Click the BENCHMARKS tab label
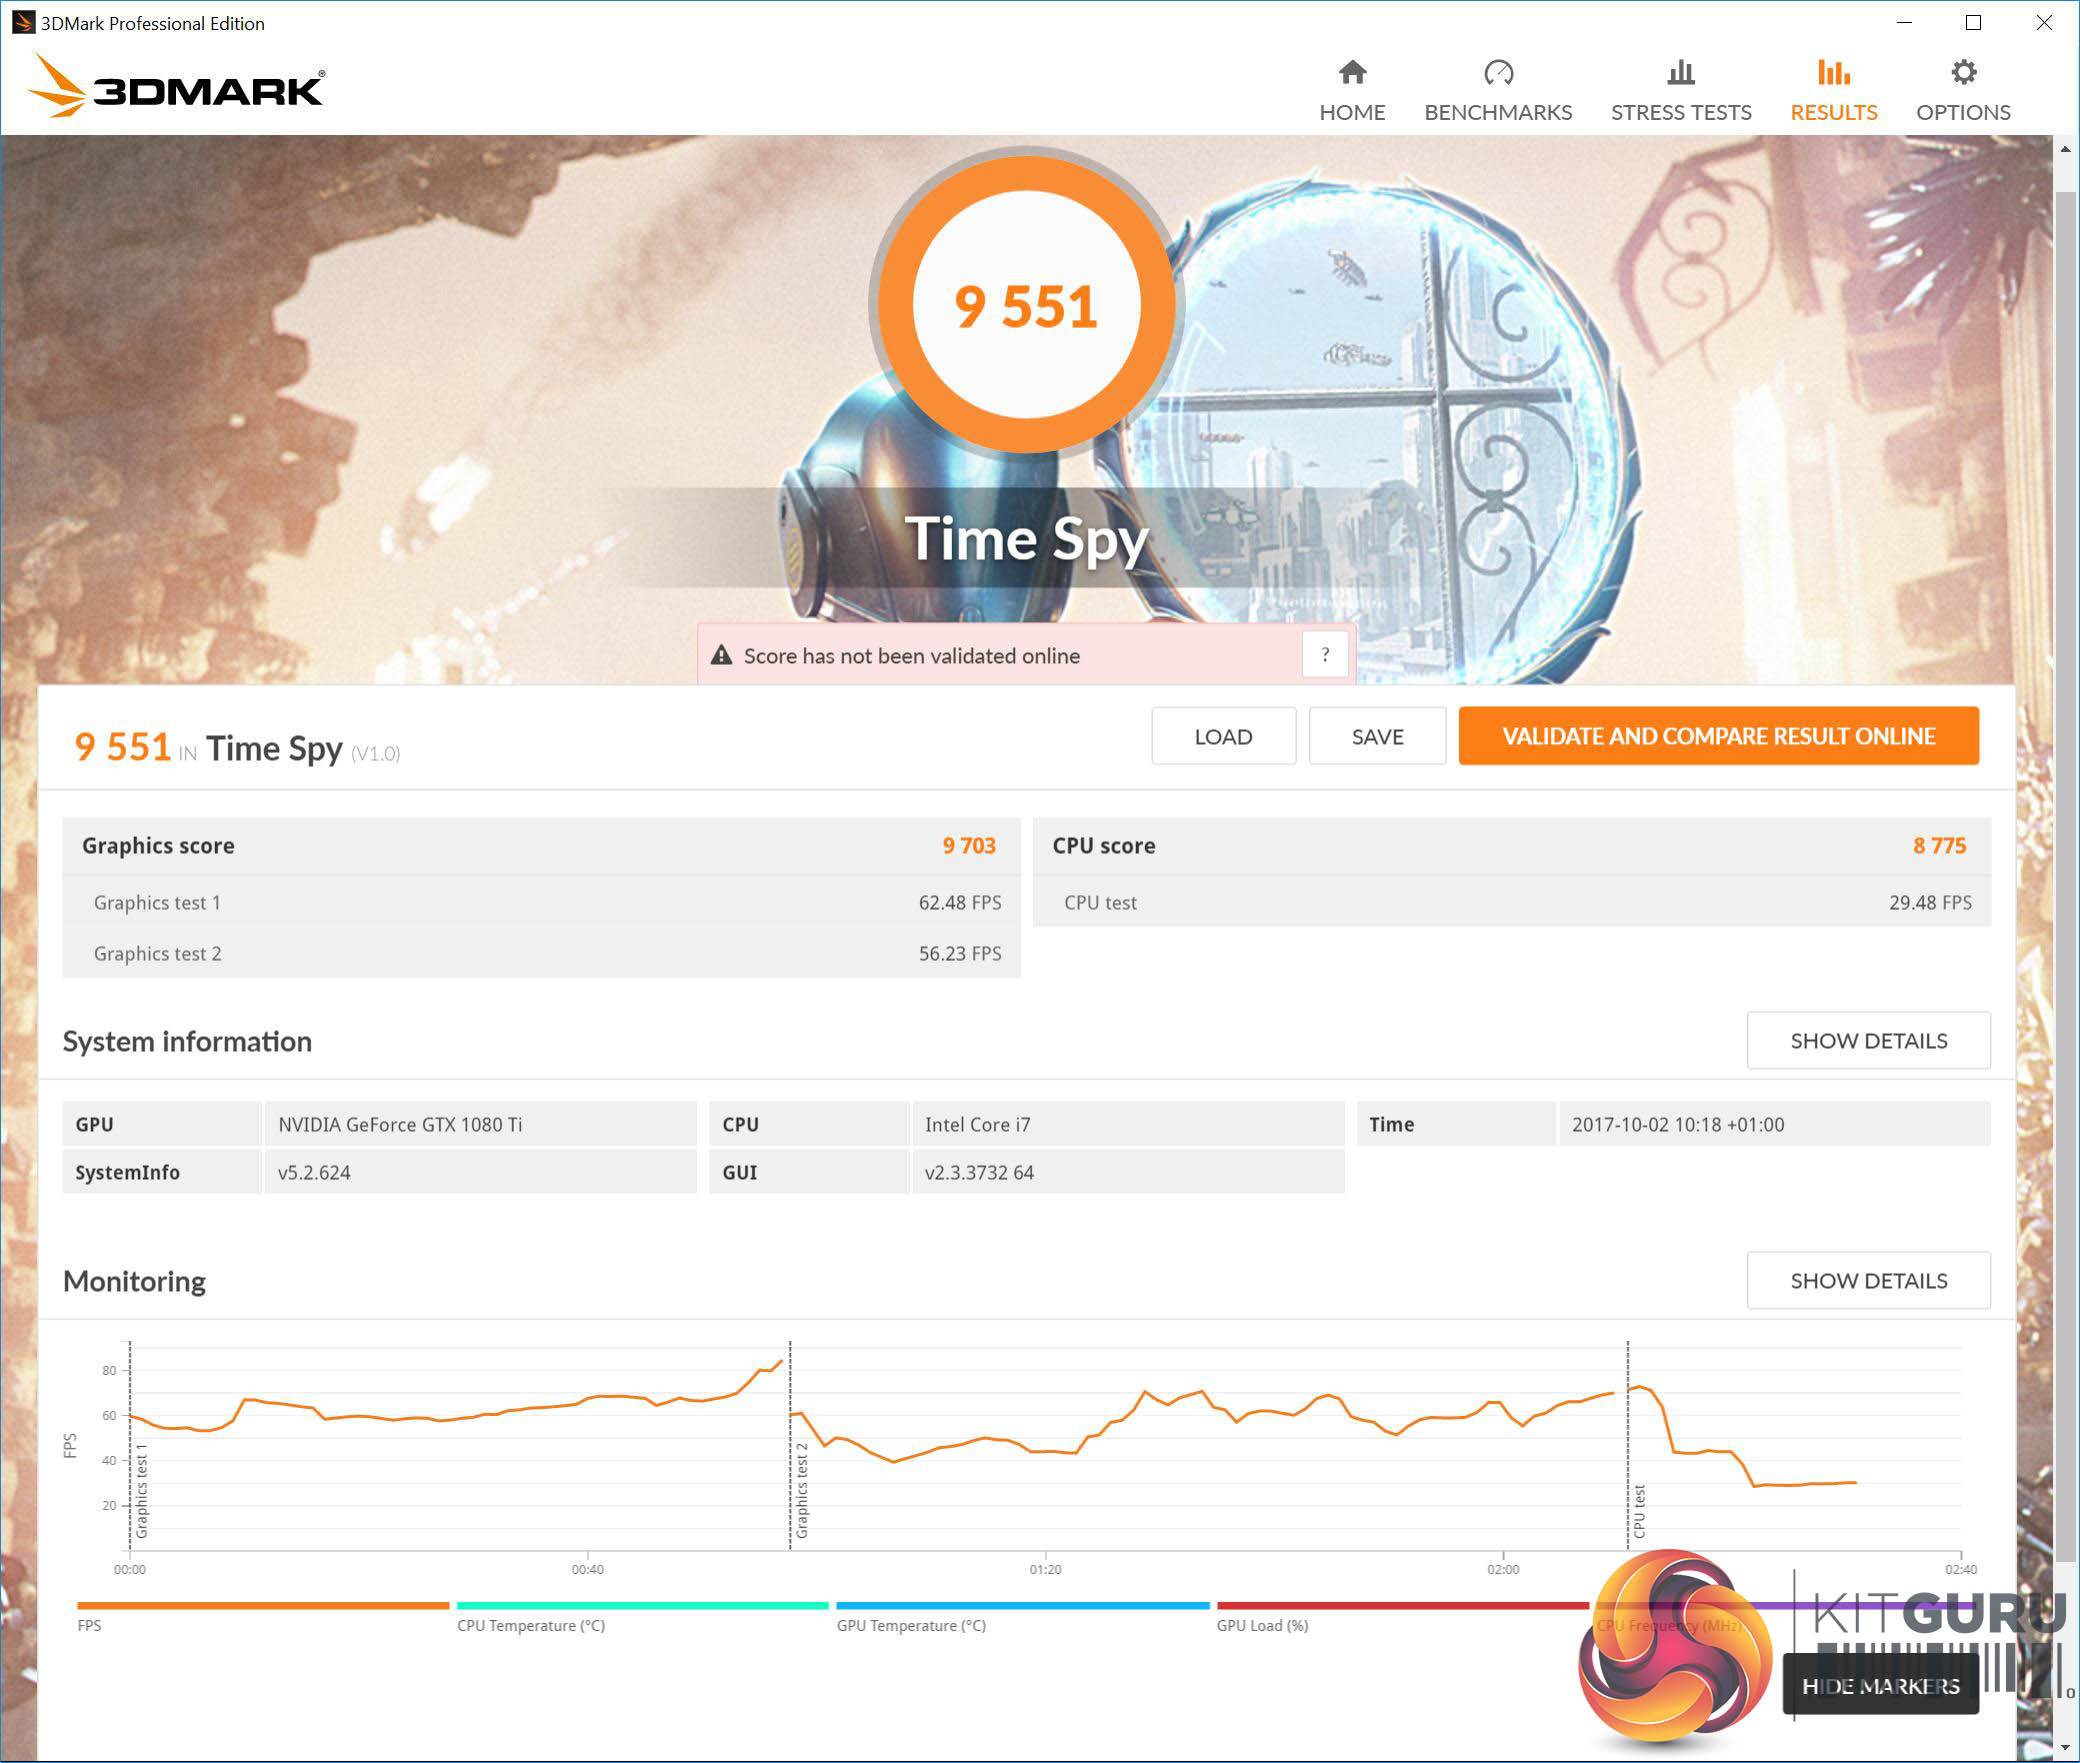 pyautogui.click(x=1498, y=112)
